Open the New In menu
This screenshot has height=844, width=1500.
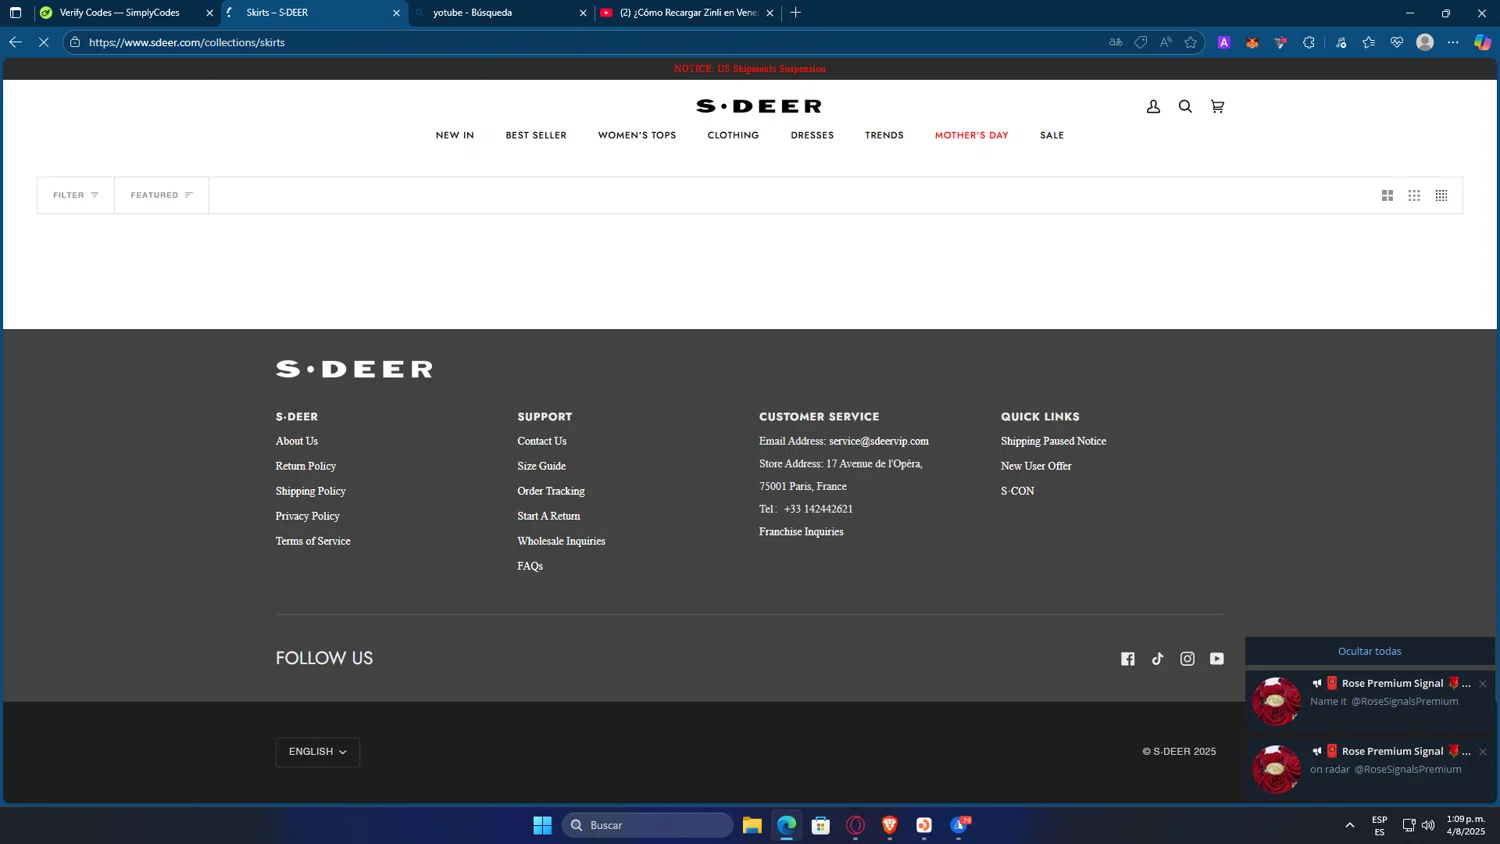click(455, 135)
